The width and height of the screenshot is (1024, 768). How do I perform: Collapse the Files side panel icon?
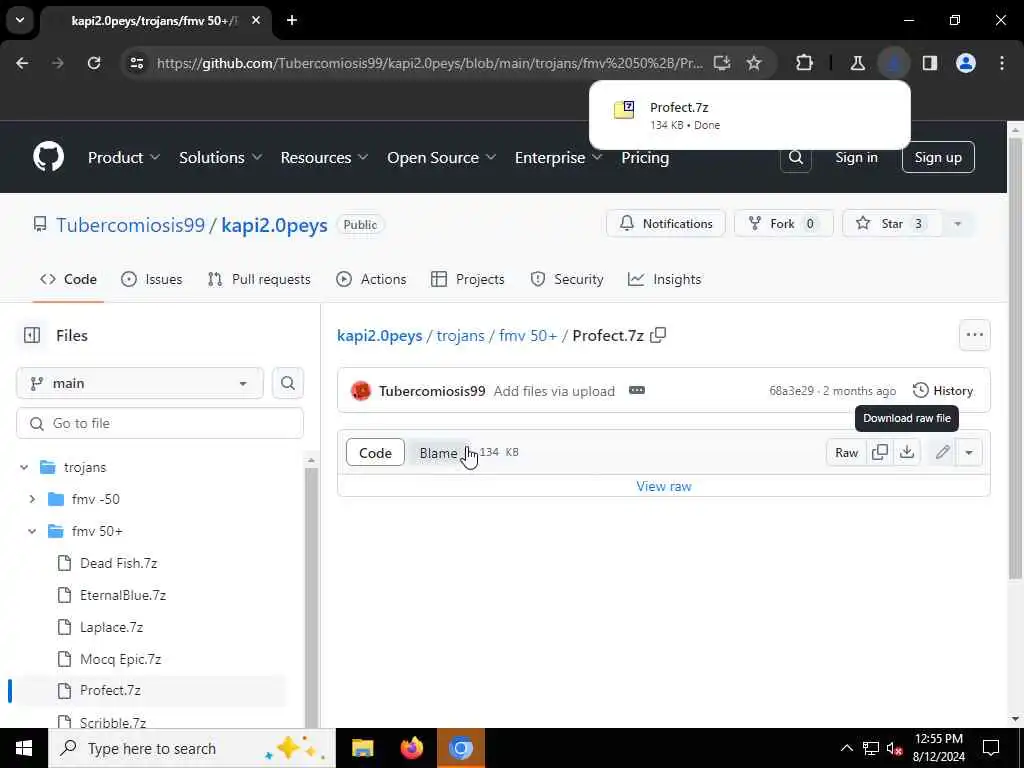tap(32, 336)
